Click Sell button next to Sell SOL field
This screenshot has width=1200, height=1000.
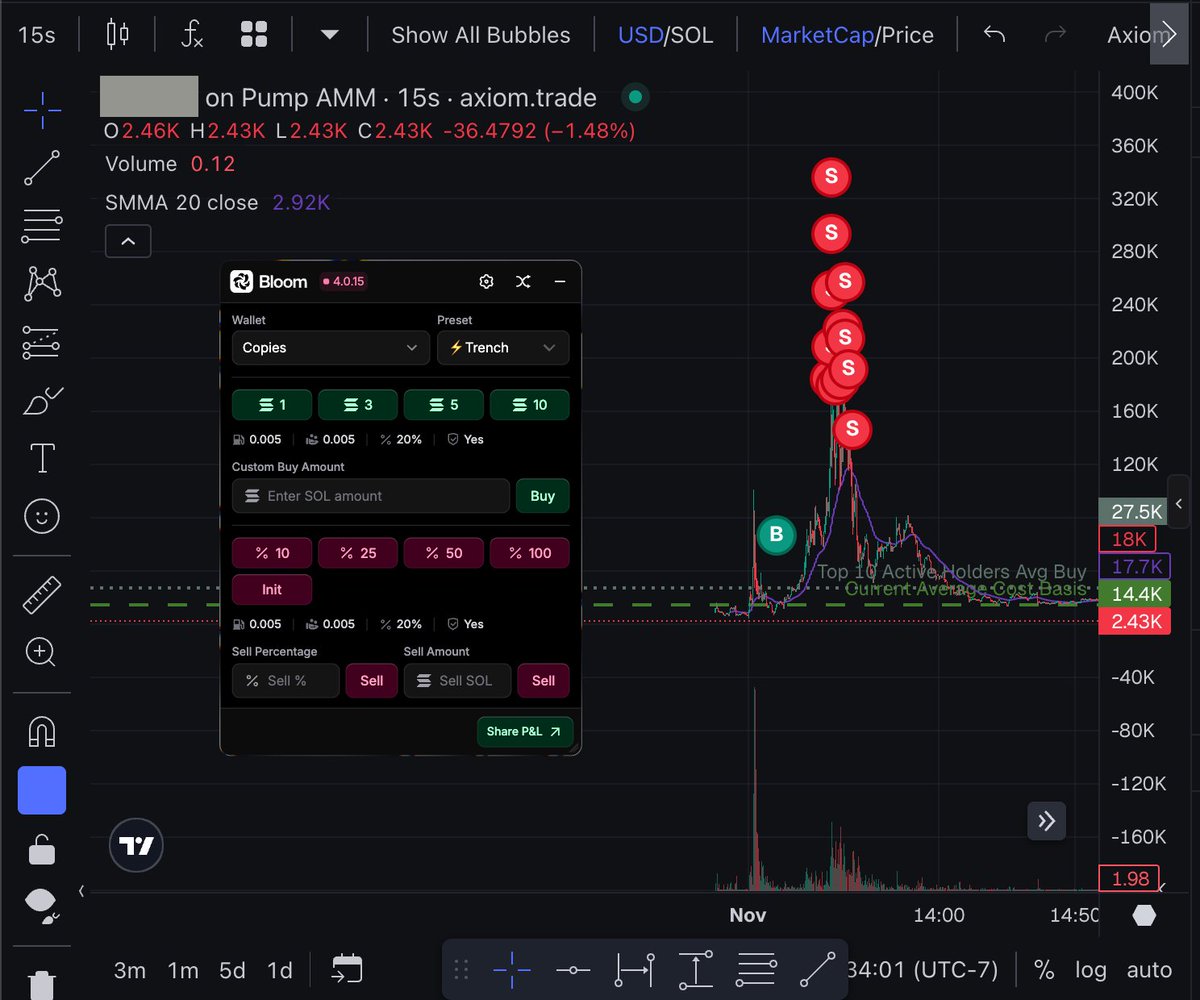coord(543,681)
